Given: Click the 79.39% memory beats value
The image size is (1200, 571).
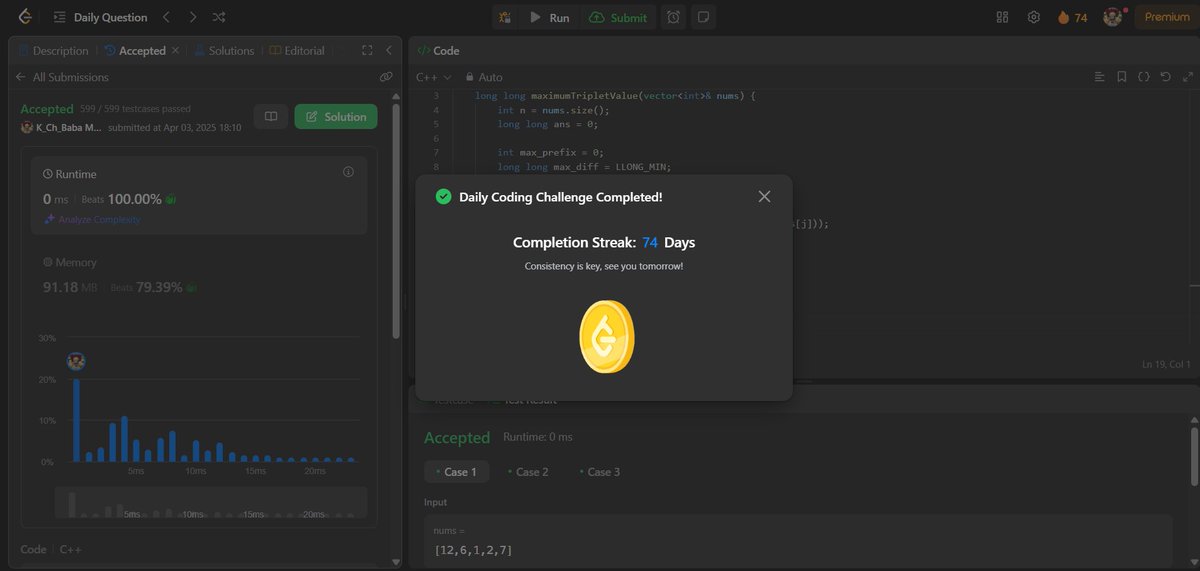Looking at the screenshot, I should (159, 287).
